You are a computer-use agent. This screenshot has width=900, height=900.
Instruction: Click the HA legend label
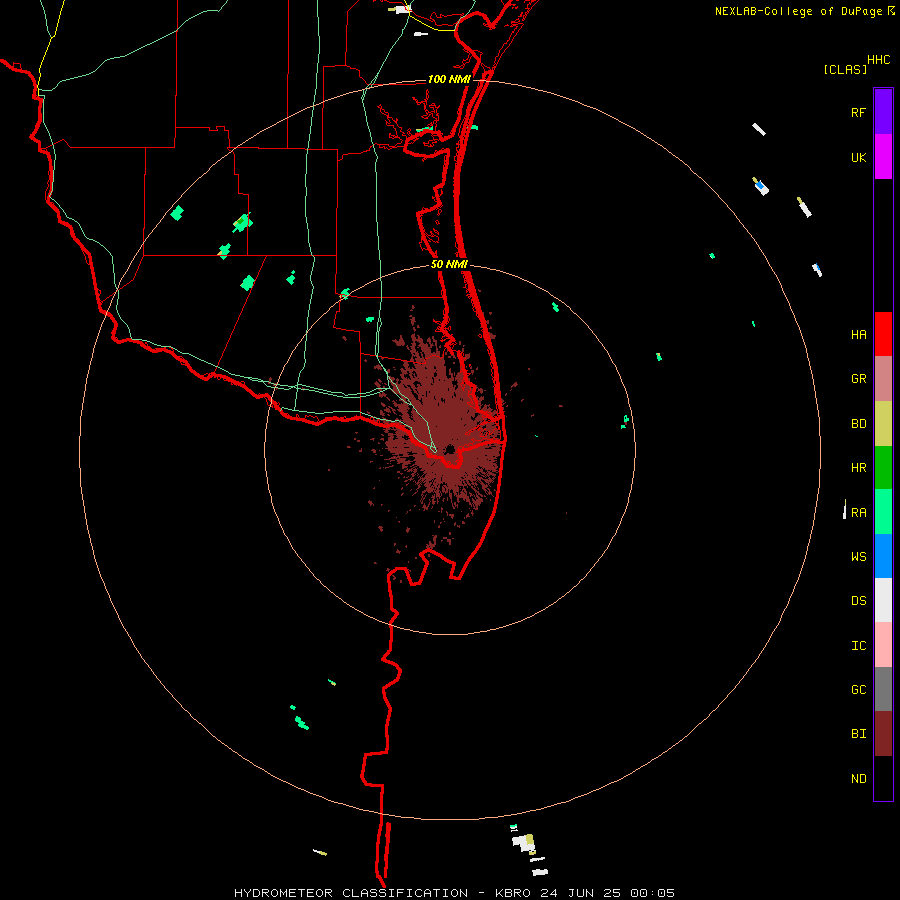[858, 334]
